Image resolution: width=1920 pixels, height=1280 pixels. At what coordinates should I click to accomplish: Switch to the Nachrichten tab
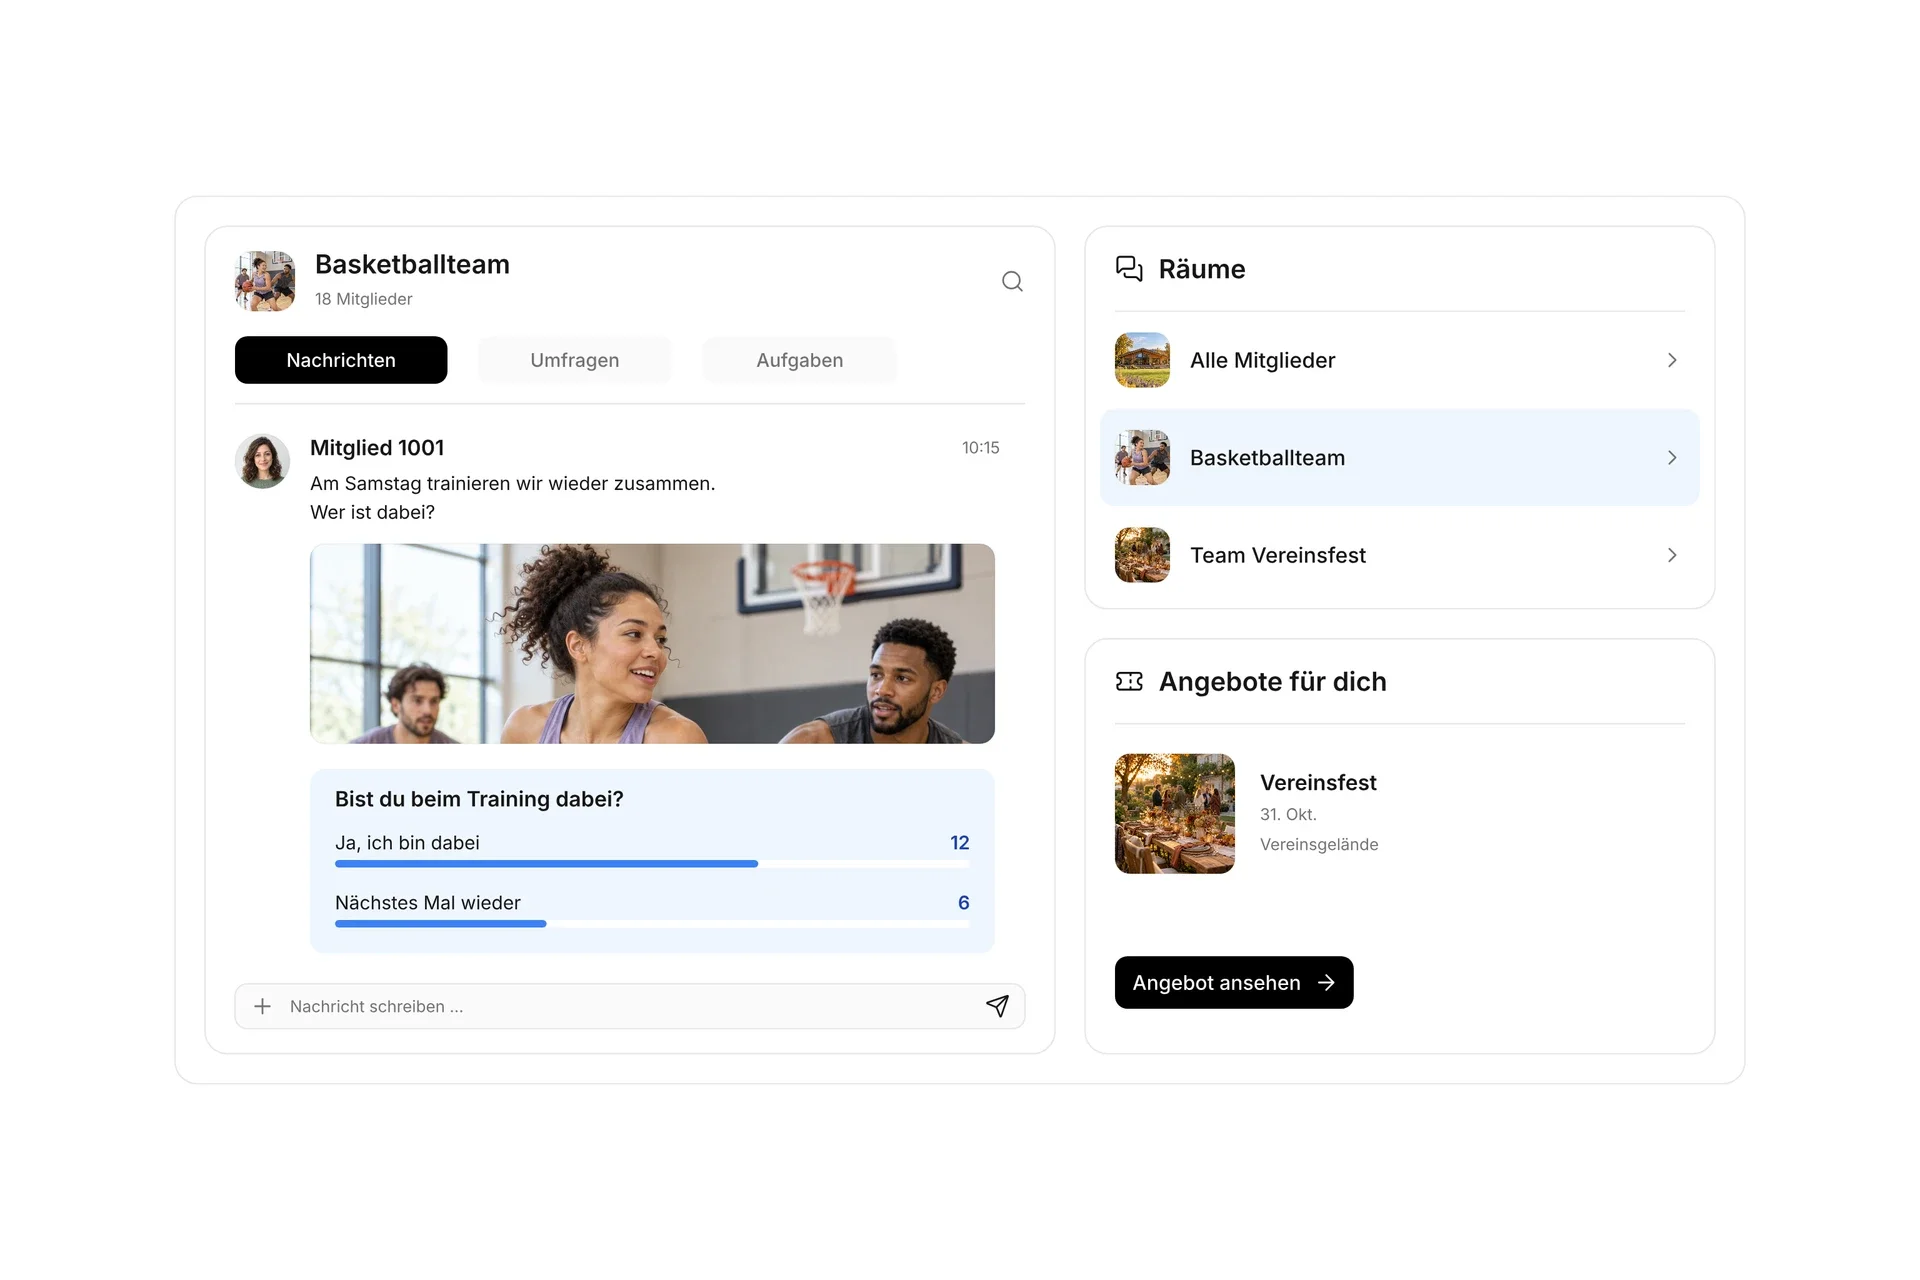(x=341, y=360)
